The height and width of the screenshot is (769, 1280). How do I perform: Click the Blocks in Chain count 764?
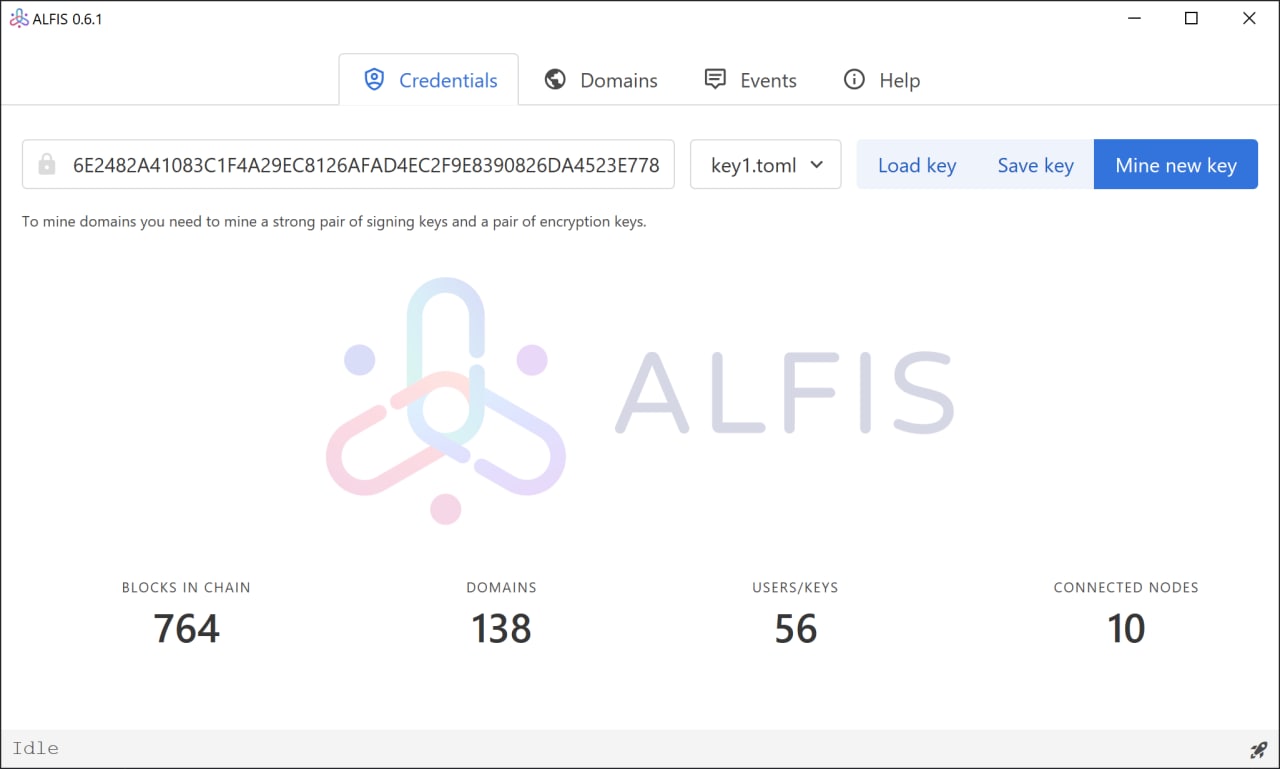coord(186,629)
